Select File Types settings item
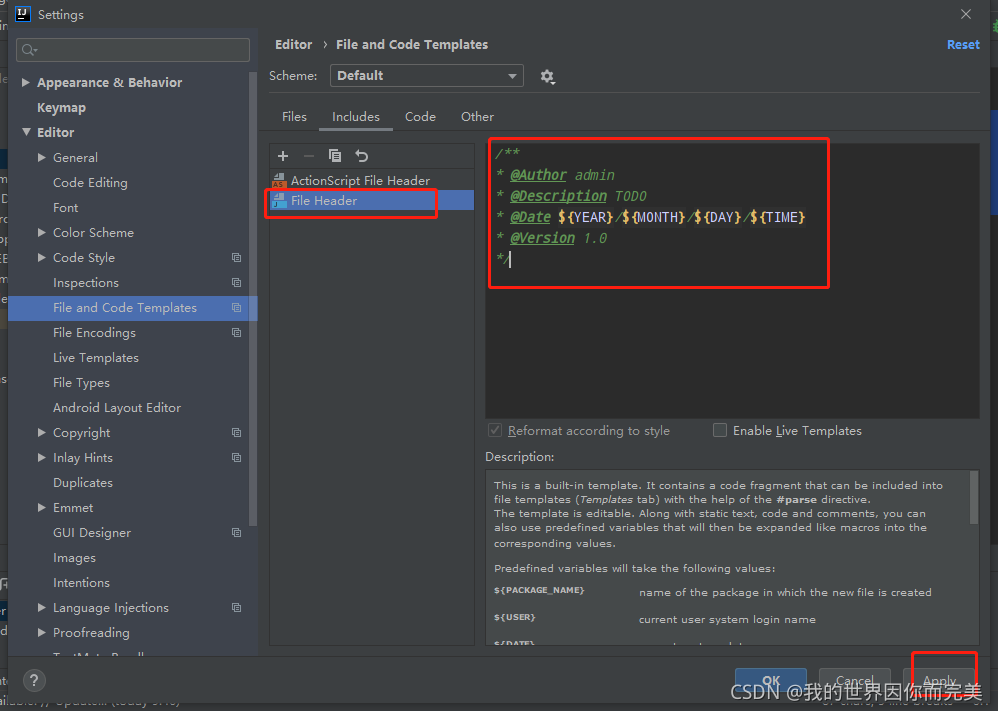 tap(81, 383)
